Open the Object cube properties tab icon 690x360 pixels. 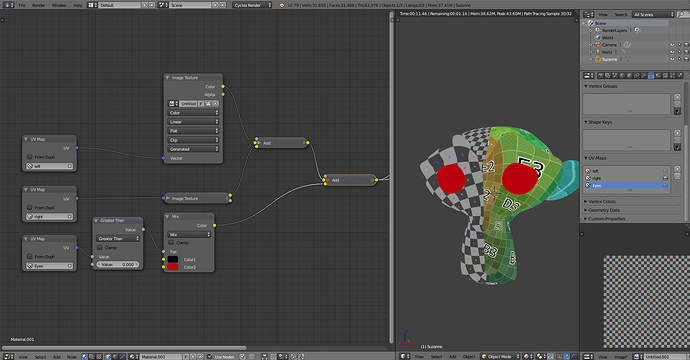pyautogui.click(x=629, y=76)
